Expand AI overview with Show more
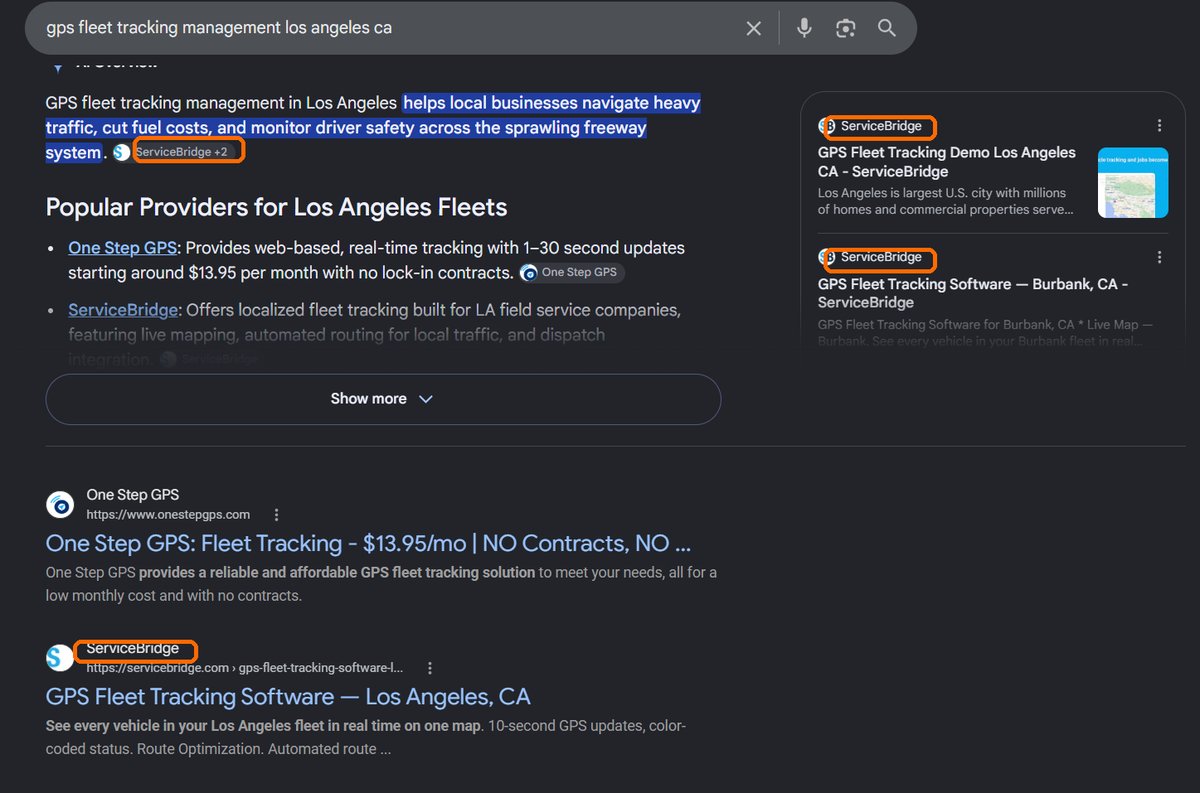Image resolution: width=1200 pixels, height=793 pixels. [383, 399]
